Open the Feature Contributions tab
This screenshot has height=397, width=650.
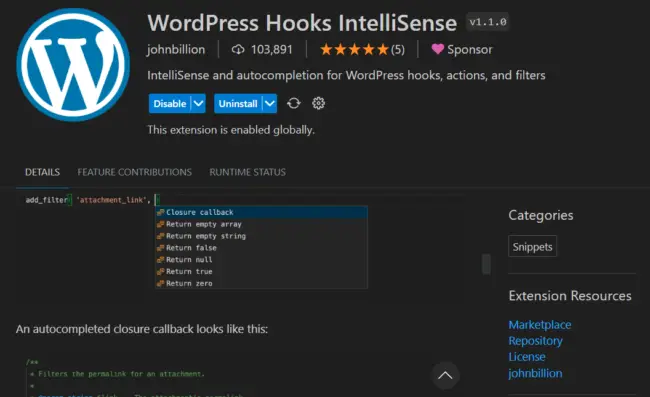coord(134,172)
